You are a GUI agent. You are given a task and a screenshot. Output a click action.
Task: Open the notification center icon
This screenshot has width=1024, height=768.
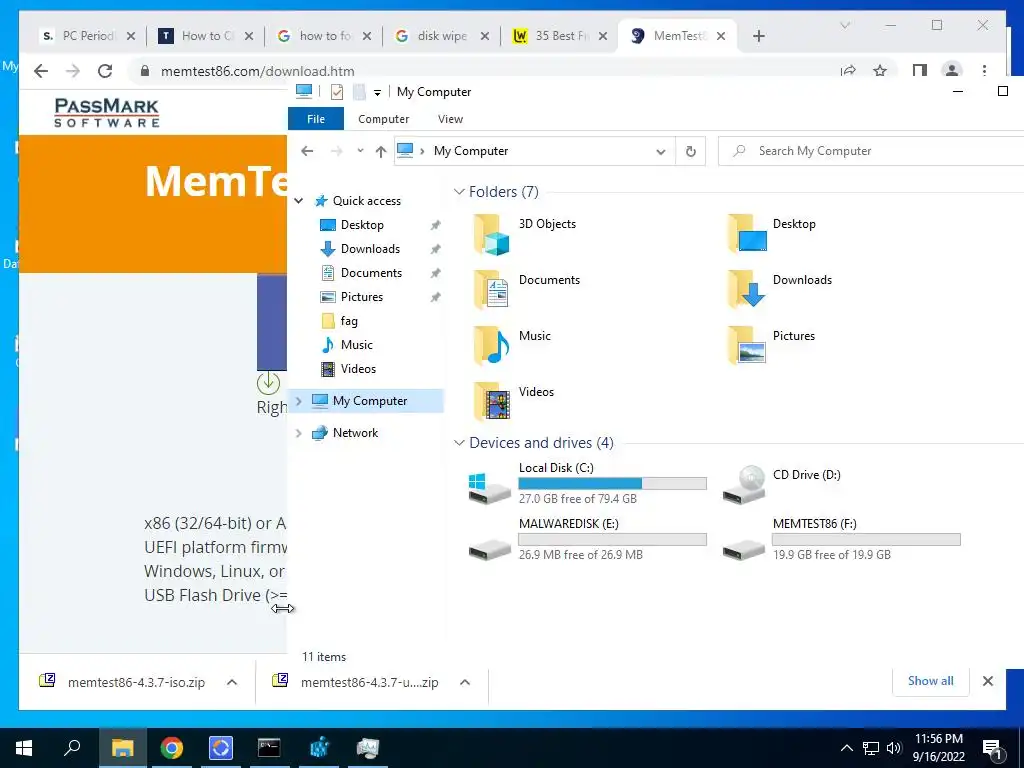click(x=992, y=748)
